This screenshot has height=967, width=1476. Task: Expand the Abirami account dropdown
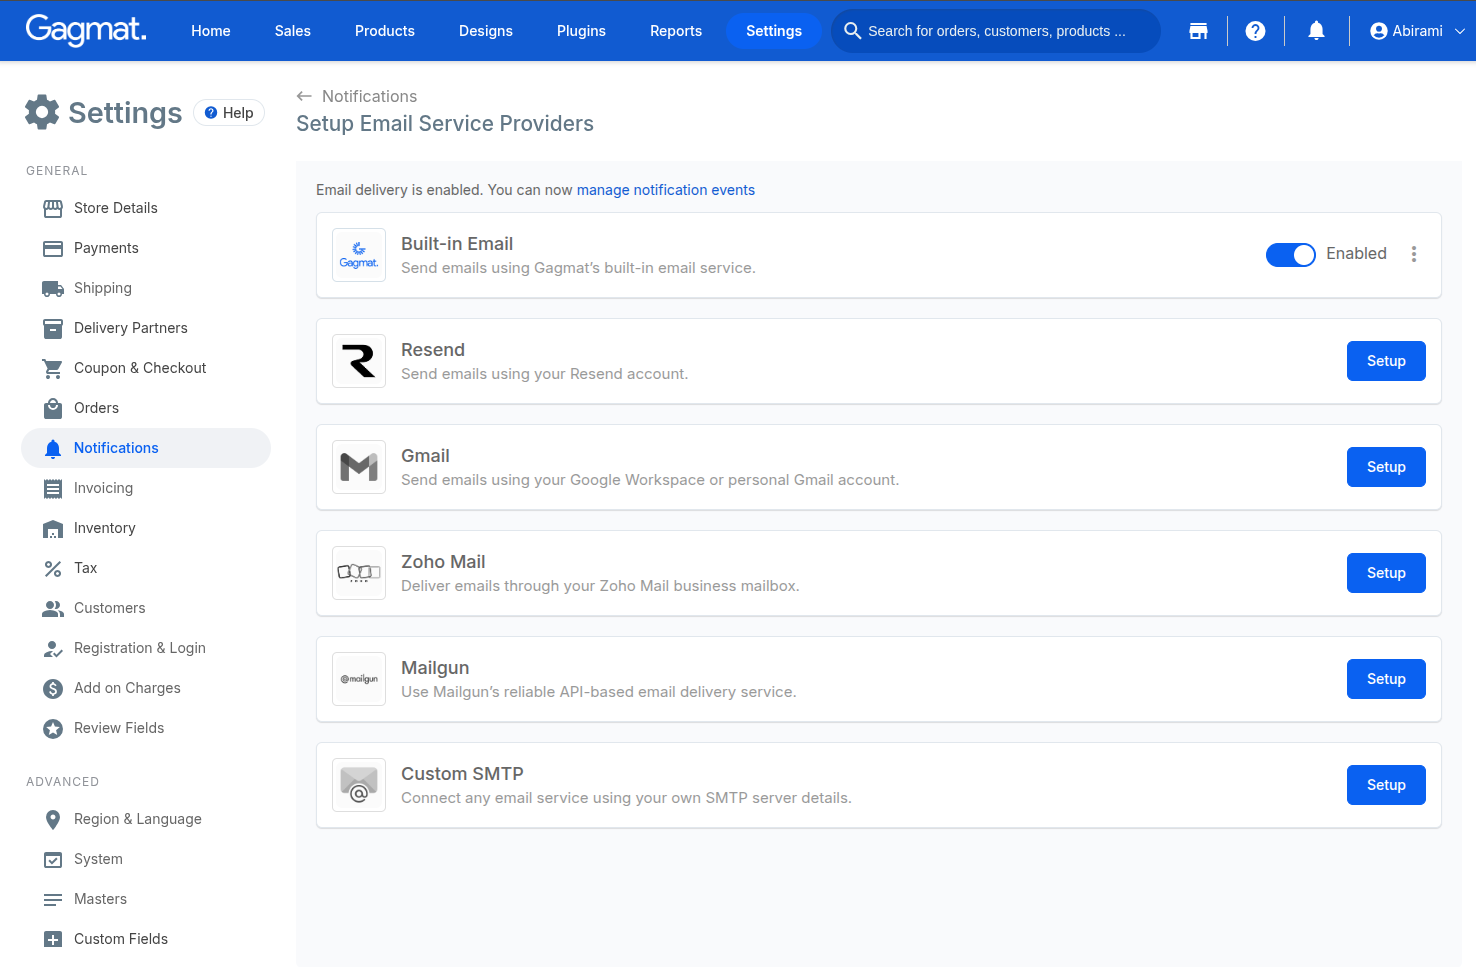point(1417,31)
